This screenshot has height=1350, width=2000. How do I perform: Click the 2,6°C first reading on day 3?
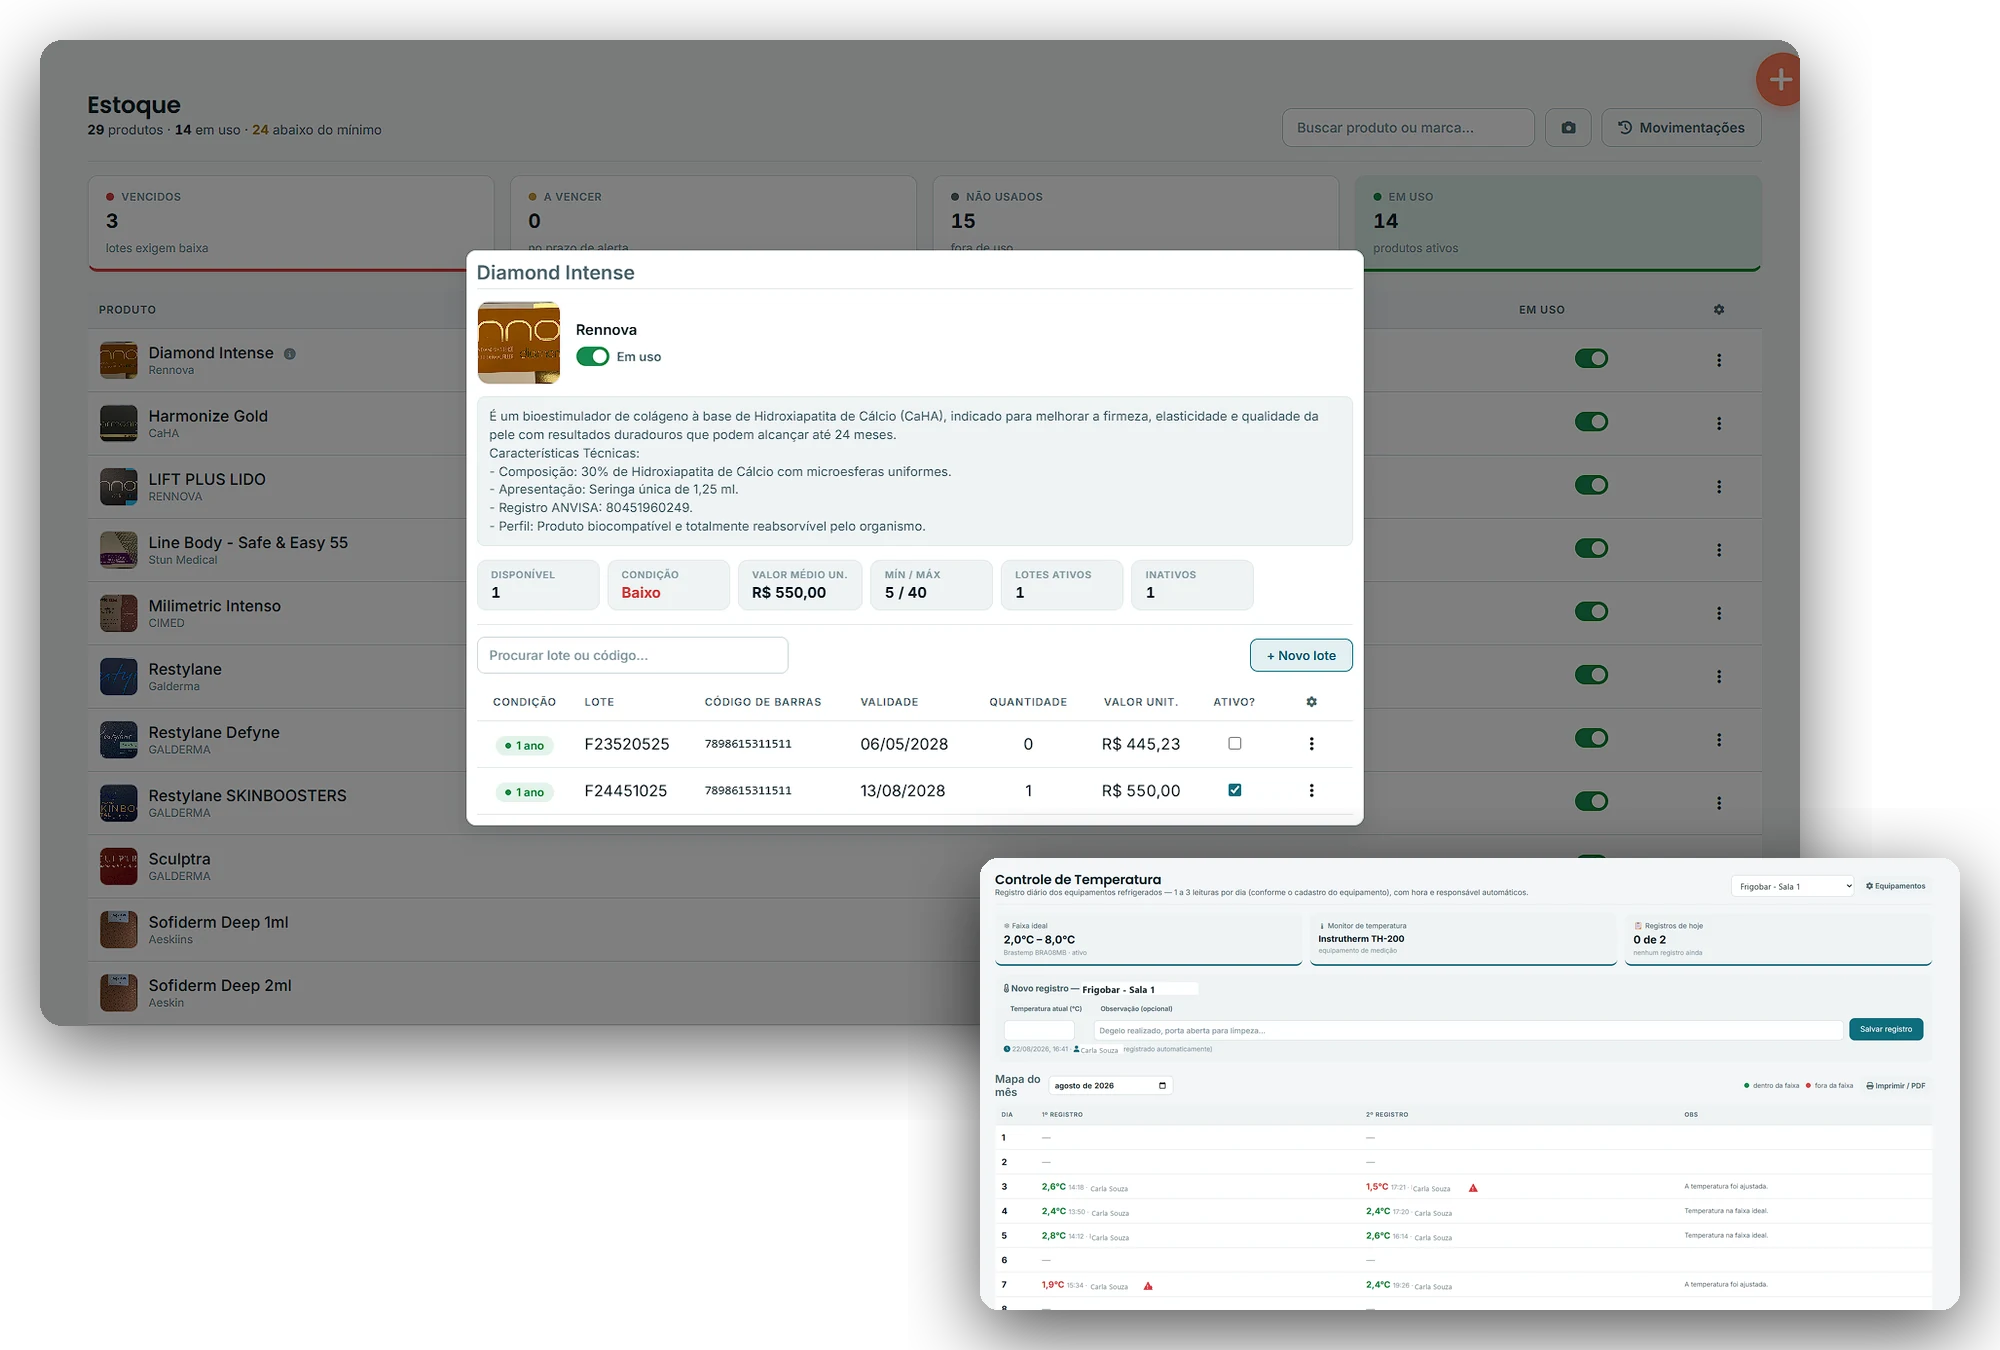coord(1053,1187)
